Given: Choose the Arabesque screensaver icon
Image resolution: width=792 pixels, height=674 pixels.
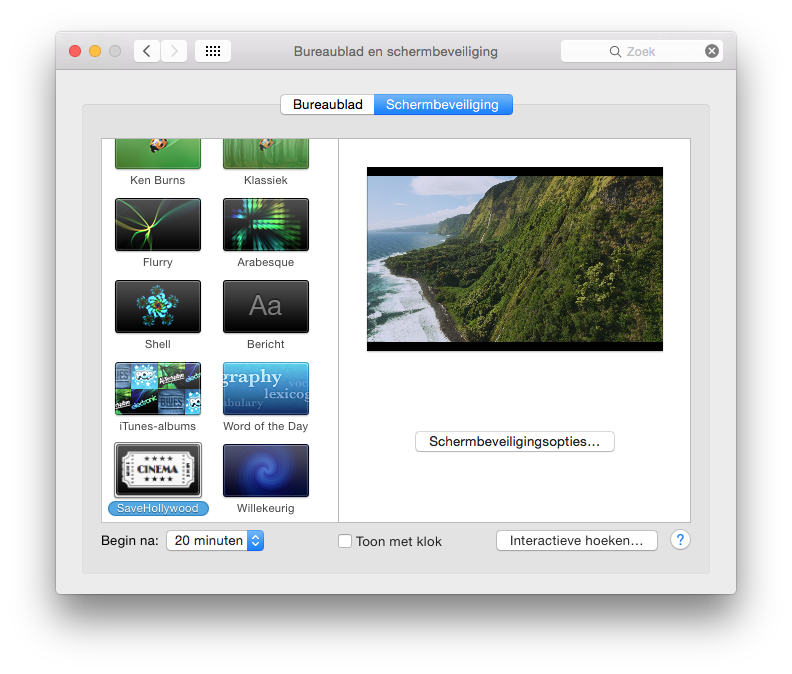Looking at the screenshot, I should pyautogui.click(x=266, y=224).
